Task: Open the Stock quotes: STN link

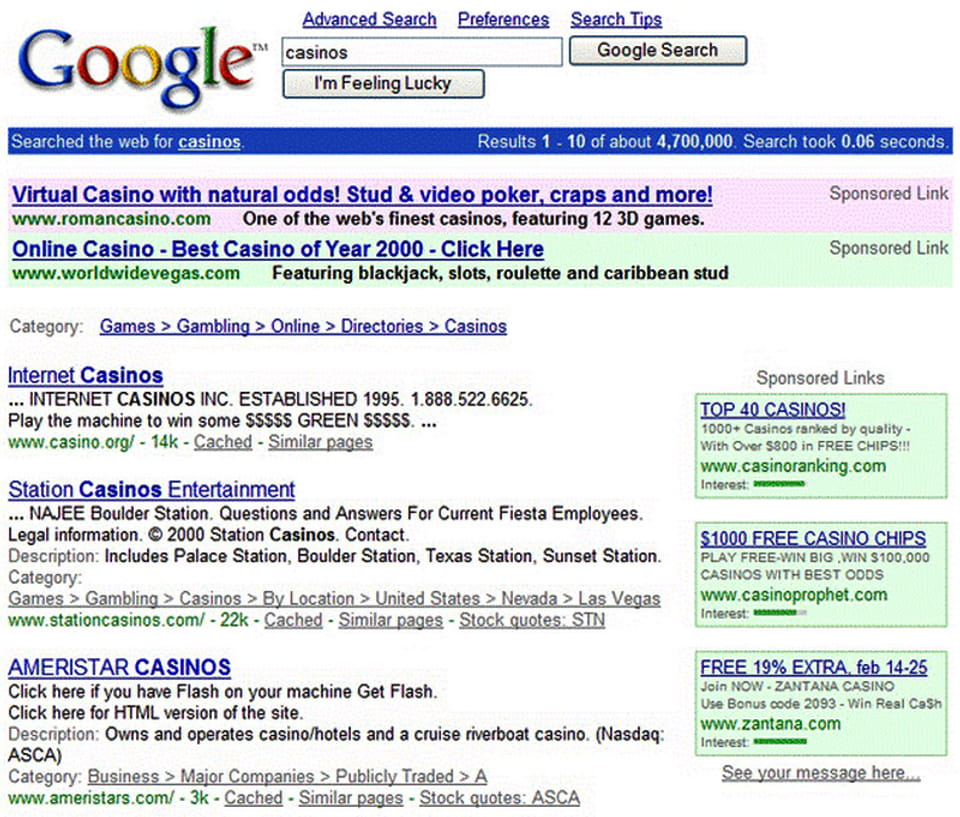Action: coord(532,620)
